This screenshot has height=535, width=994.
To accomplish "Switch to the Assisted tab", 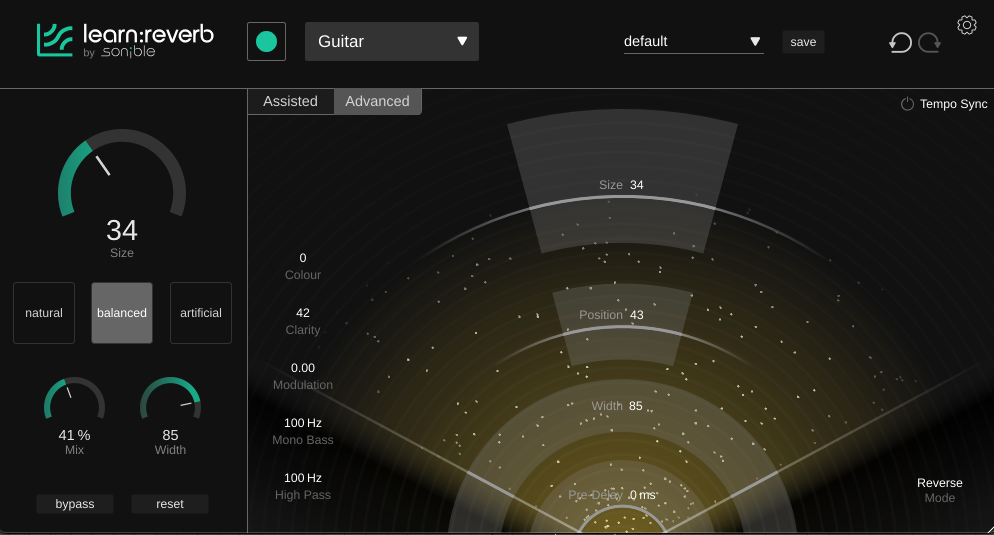I will pyautogui.click(x=290, y=101).
